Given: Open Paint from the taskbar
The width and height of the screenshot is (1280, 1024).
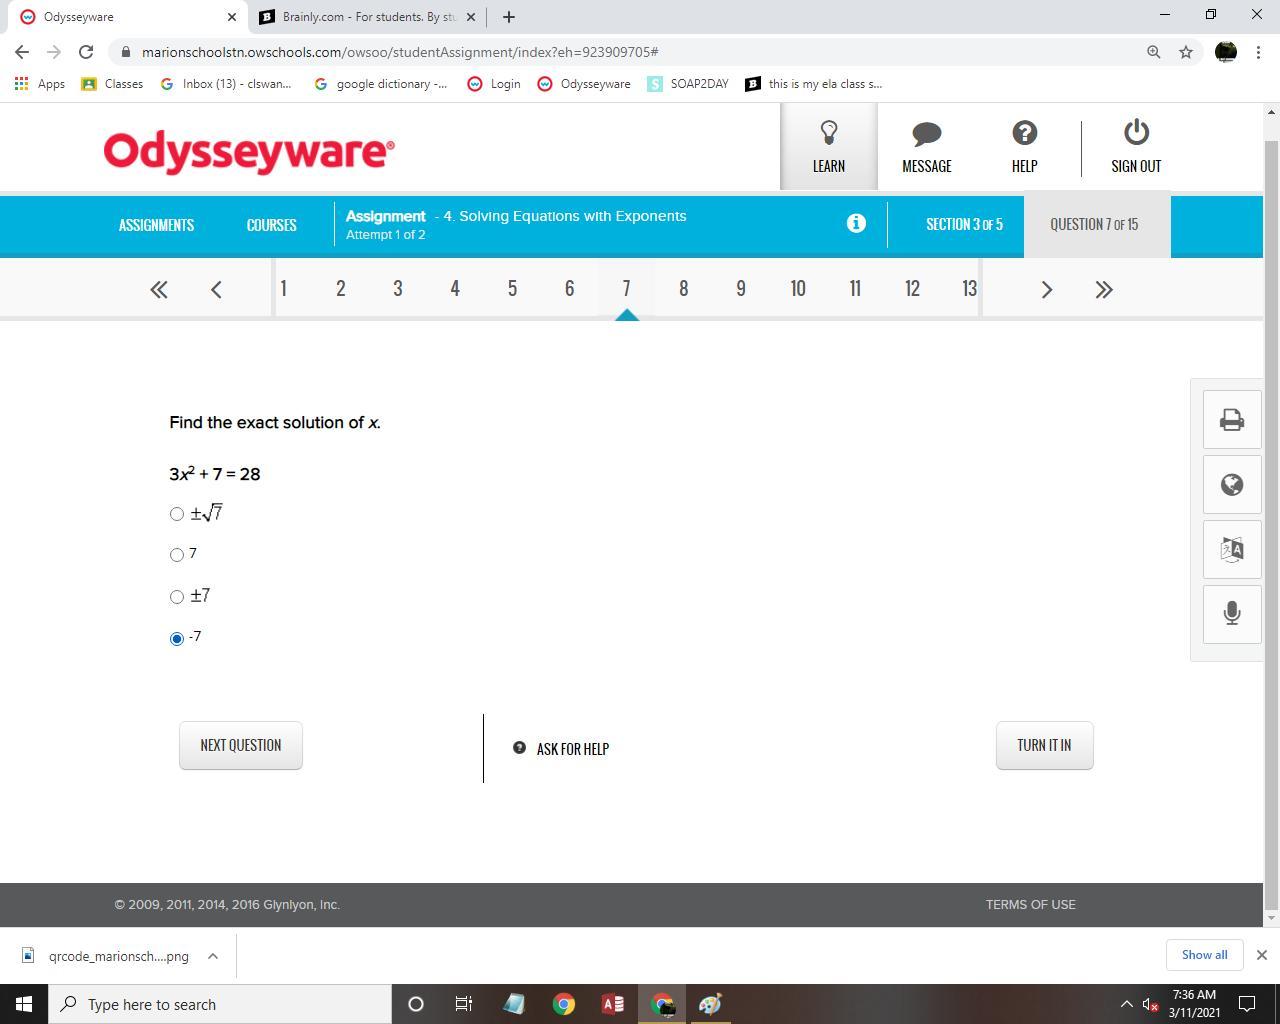Looking at the screenshot, I should 710,1004.
